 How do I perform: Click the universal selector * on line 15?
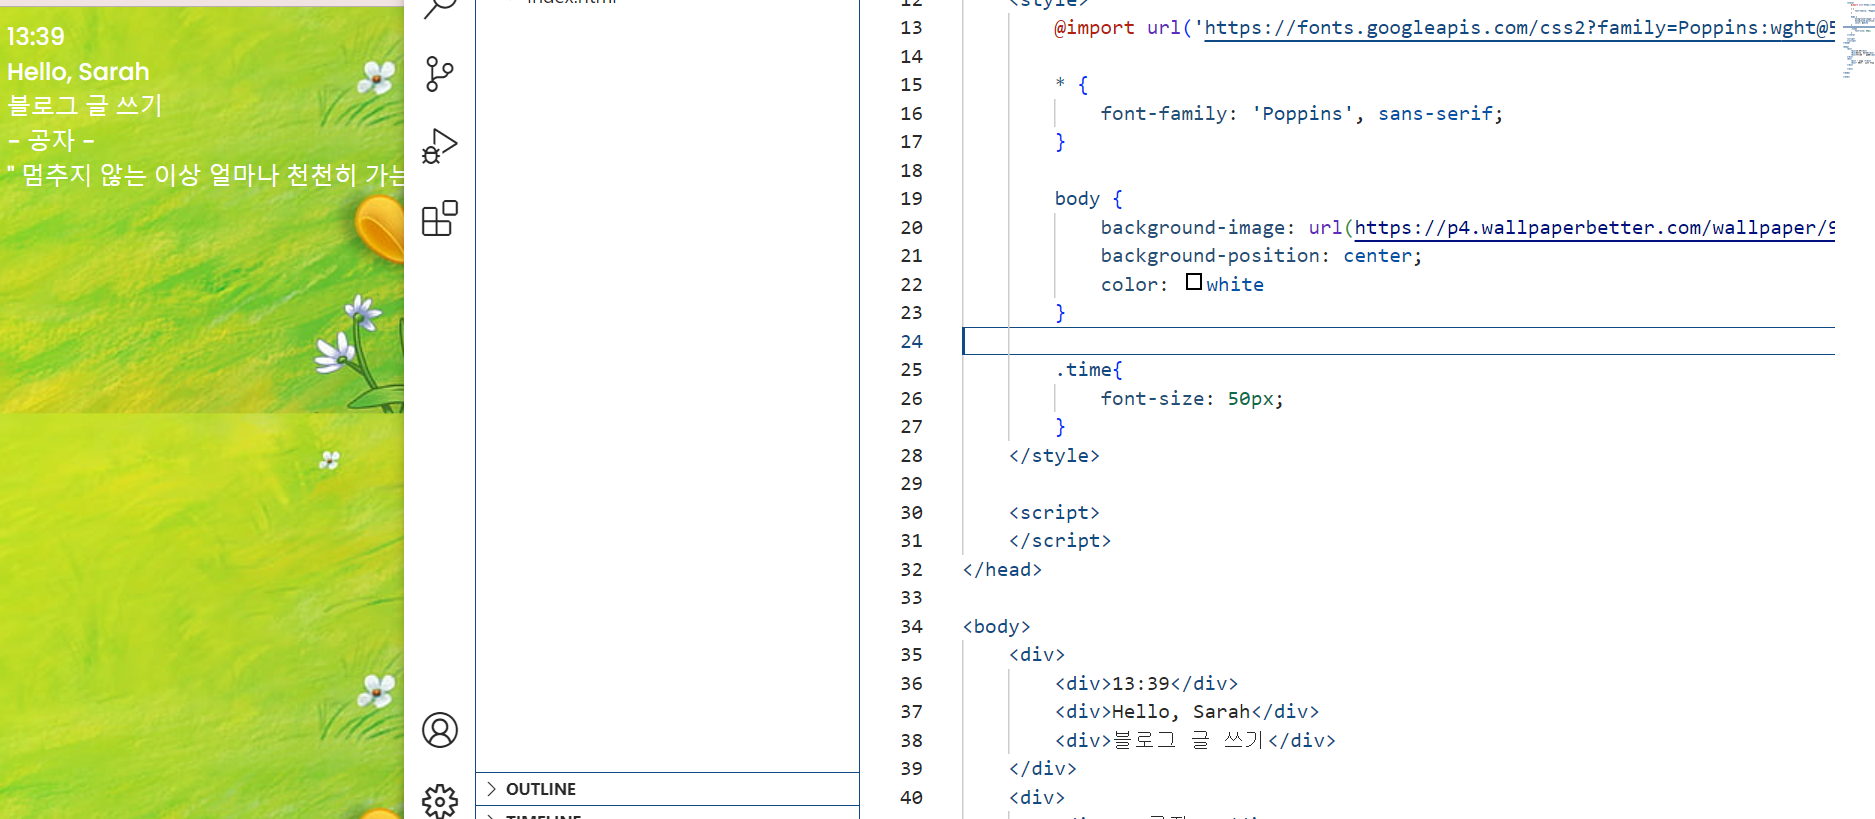click(x=1060, y=84)
